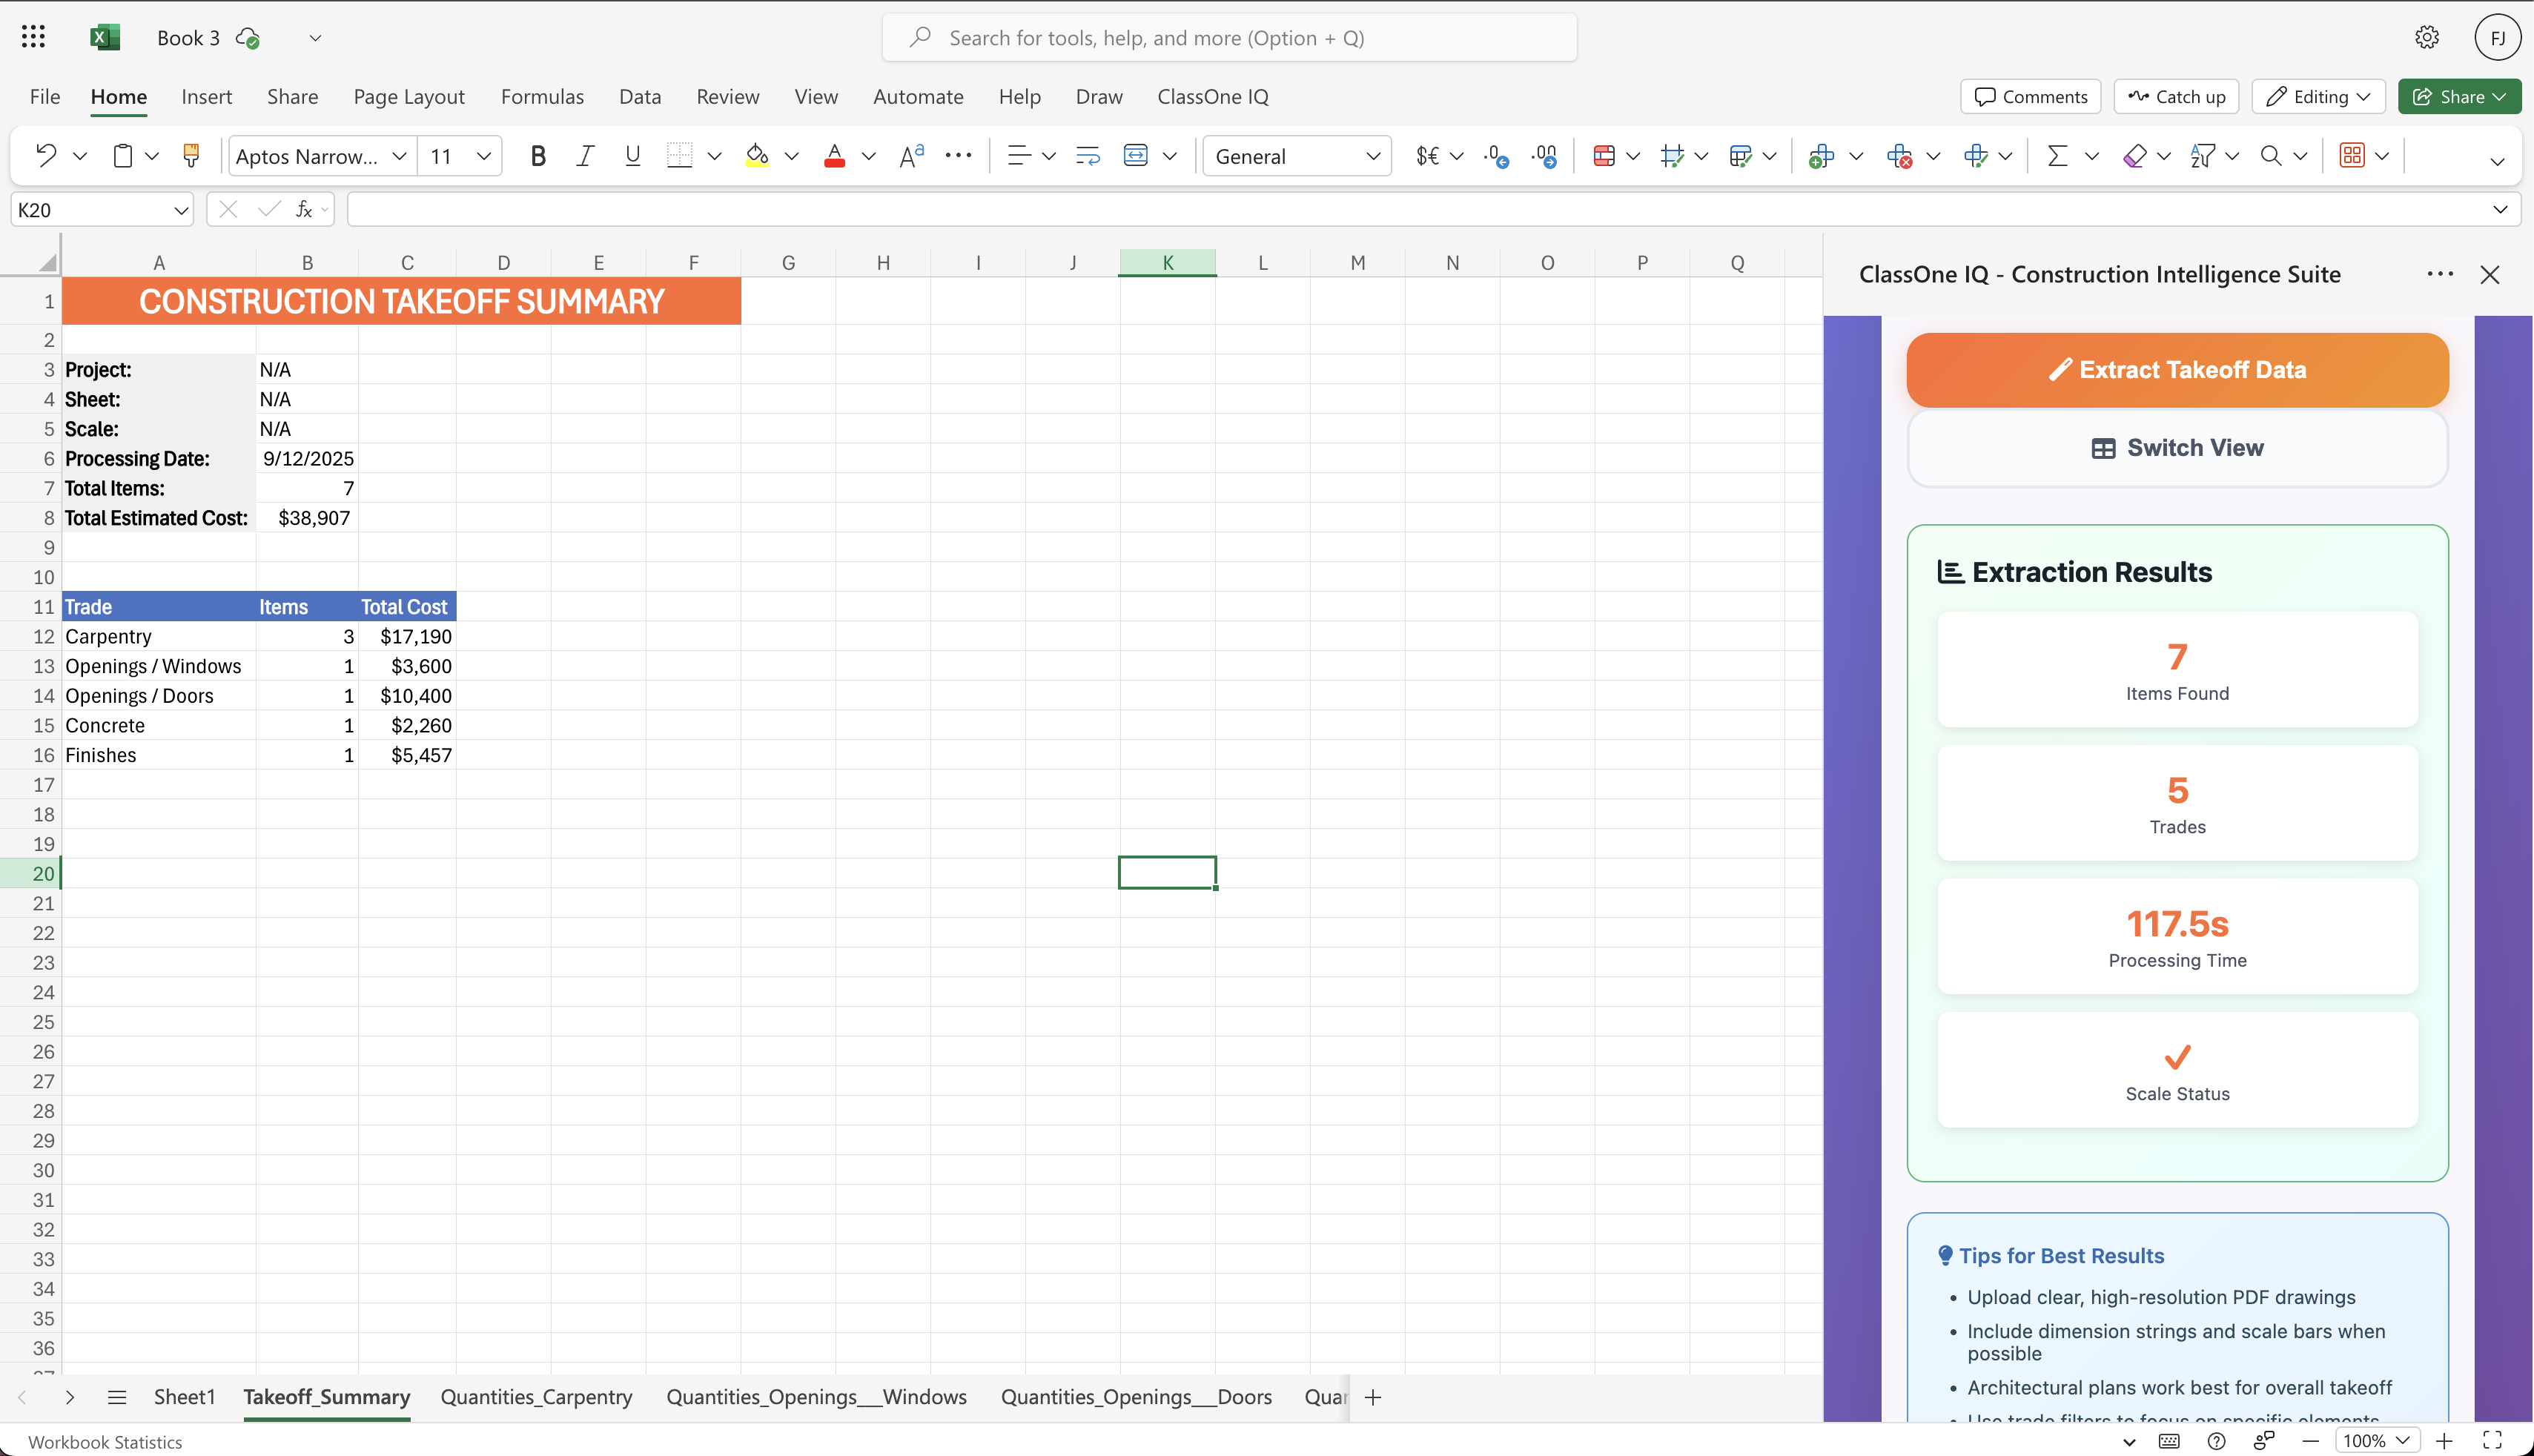Click the Undo icon

tap(46, 156)
